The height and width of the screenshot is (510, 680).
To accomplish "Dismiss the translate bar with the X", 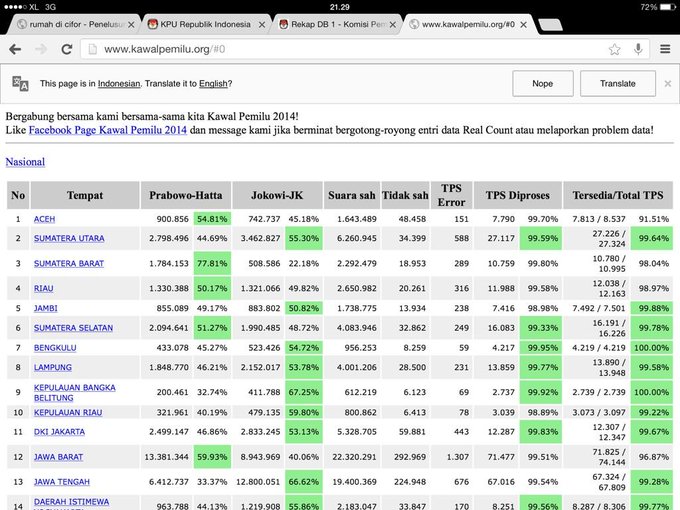I will click(x=668, y=84).
